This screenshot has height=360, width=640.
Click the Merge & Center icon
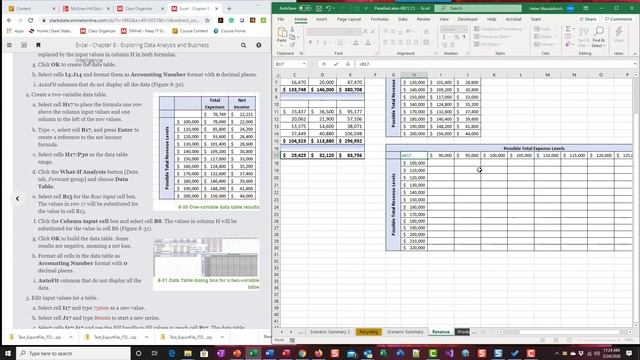coord(426,42)
